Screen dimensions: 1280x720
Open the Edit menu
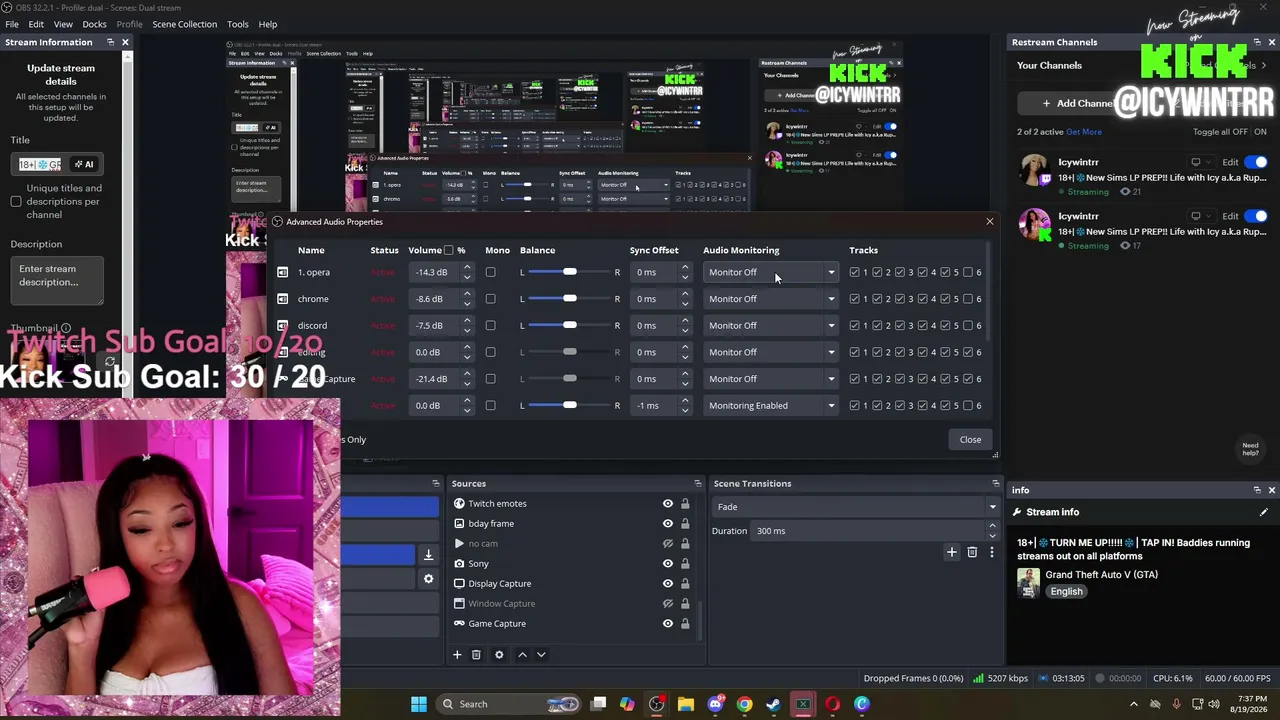[x=36, y=24]
